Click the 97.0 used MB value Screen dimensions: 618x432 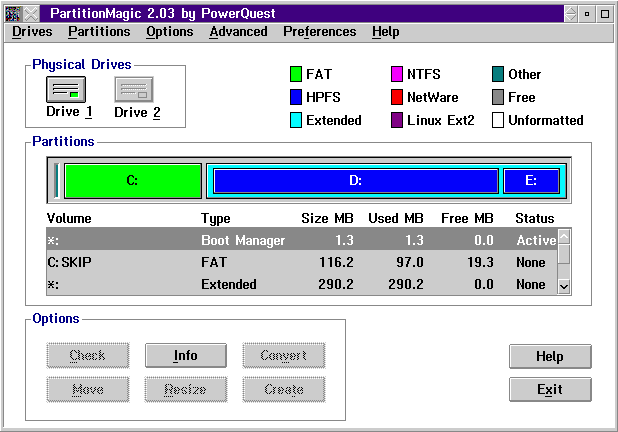410,262
